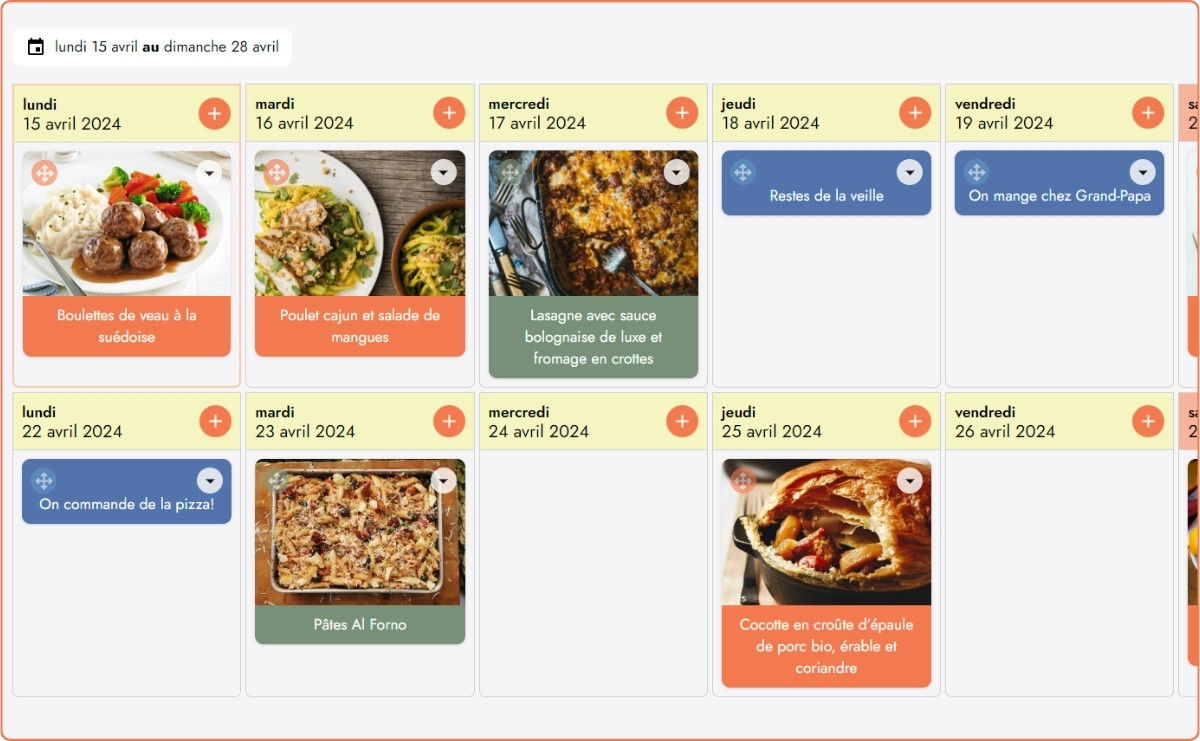
Task: Add a meal to lundi 15 avril
Action: tap(214, 113)
